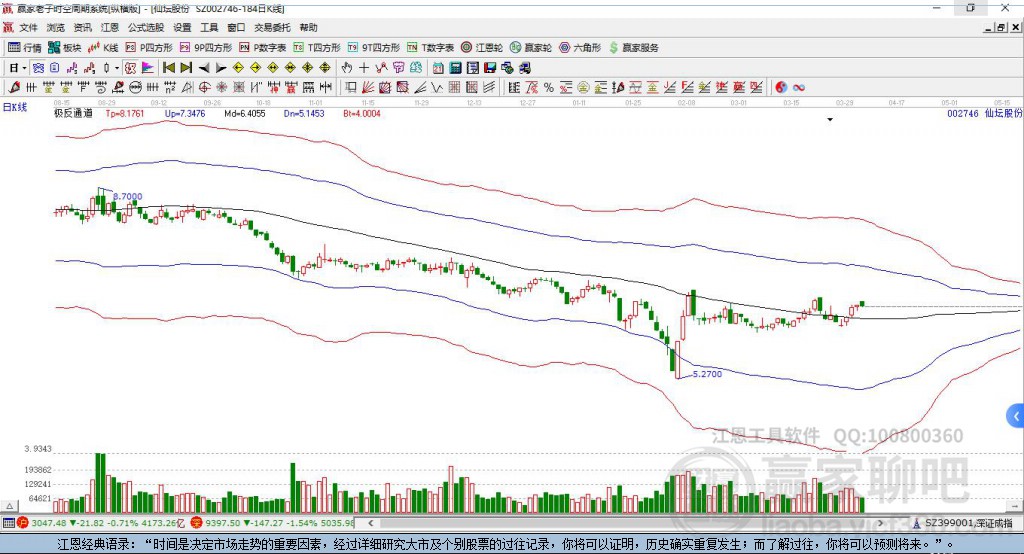Select the hand pan tool
The width and height of the screenshot is (1024, 554).
(347, 68)
